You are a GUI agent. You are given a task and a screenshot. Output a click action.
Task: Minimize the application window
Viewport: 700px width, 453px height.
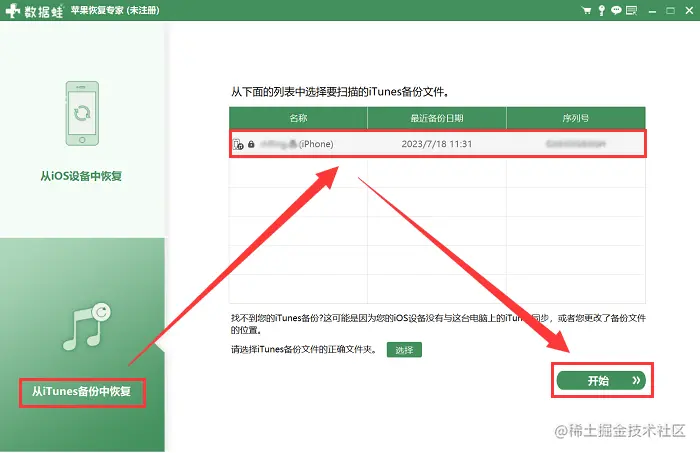tap(652, 11)
